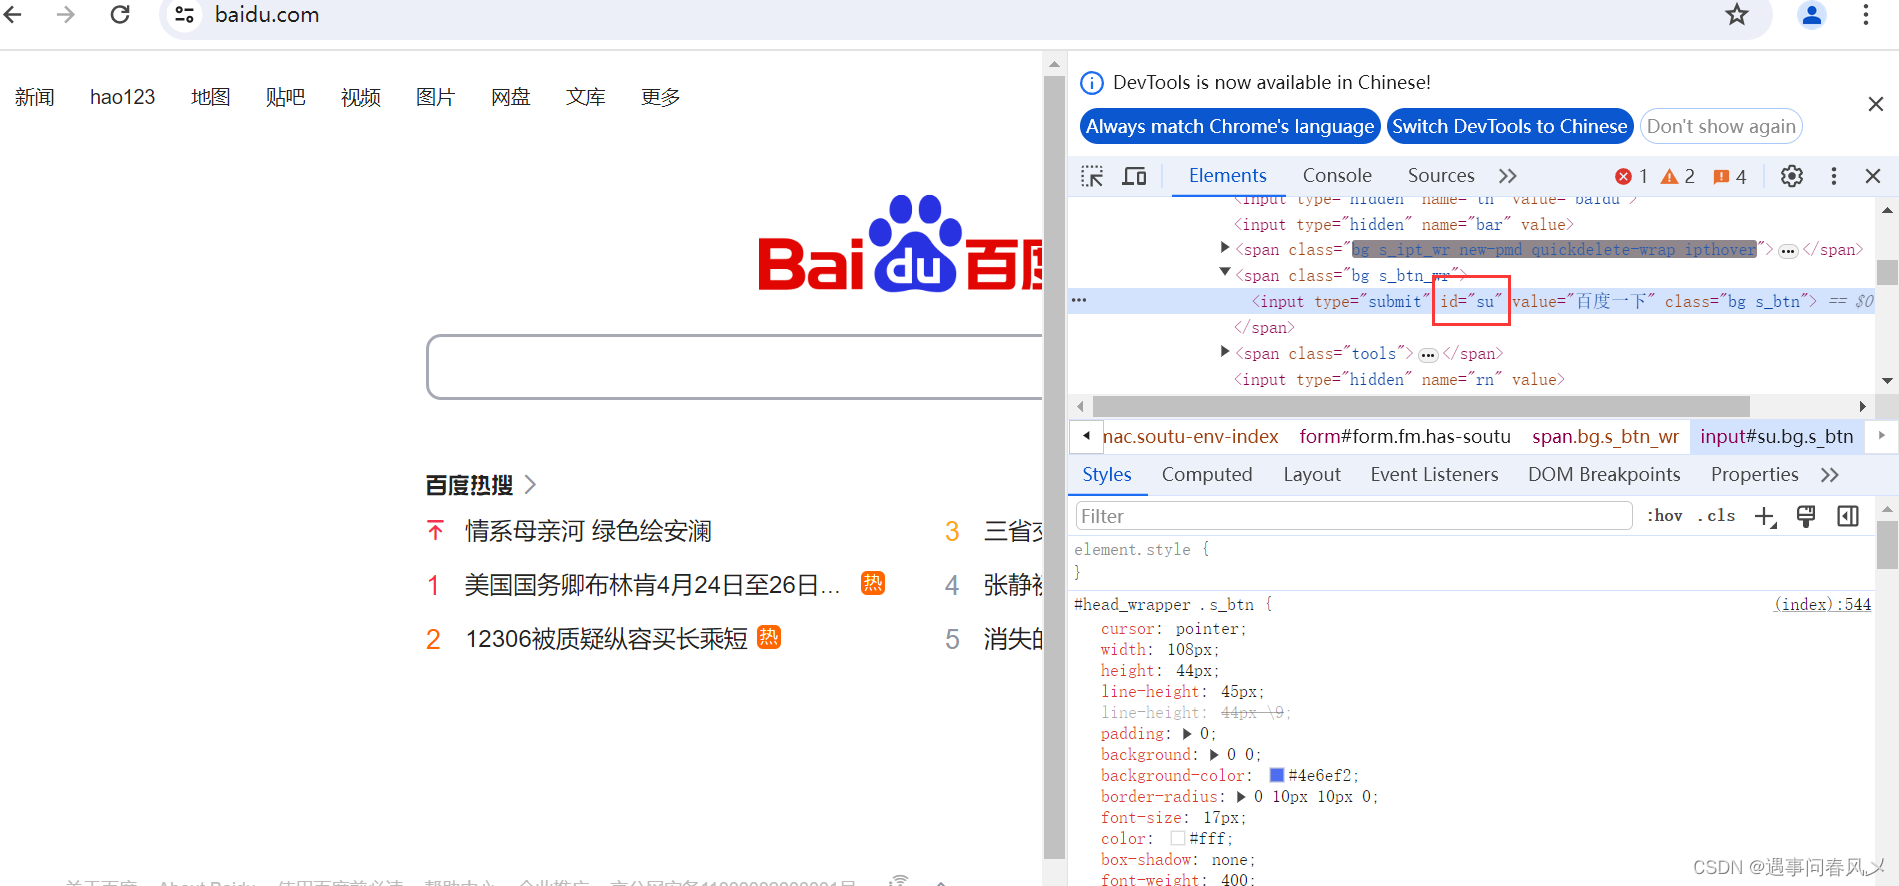Click the warning triangle count icon
This screenshot has width=1899, height=886.
click(1669, 177)
